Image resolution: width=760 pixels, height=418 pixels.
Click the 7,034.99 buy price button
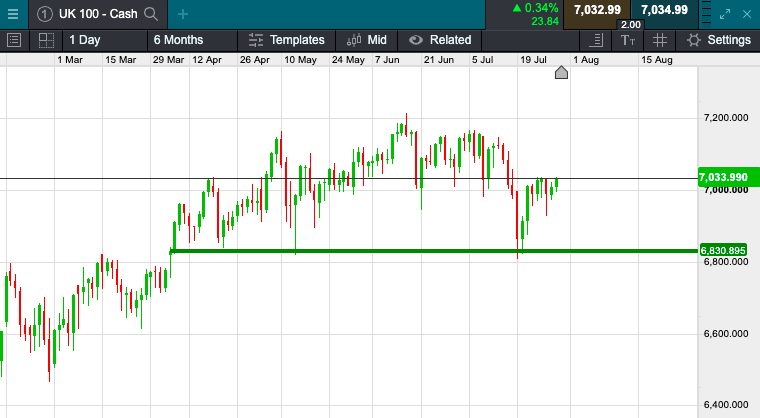click(x=664, y=10)
